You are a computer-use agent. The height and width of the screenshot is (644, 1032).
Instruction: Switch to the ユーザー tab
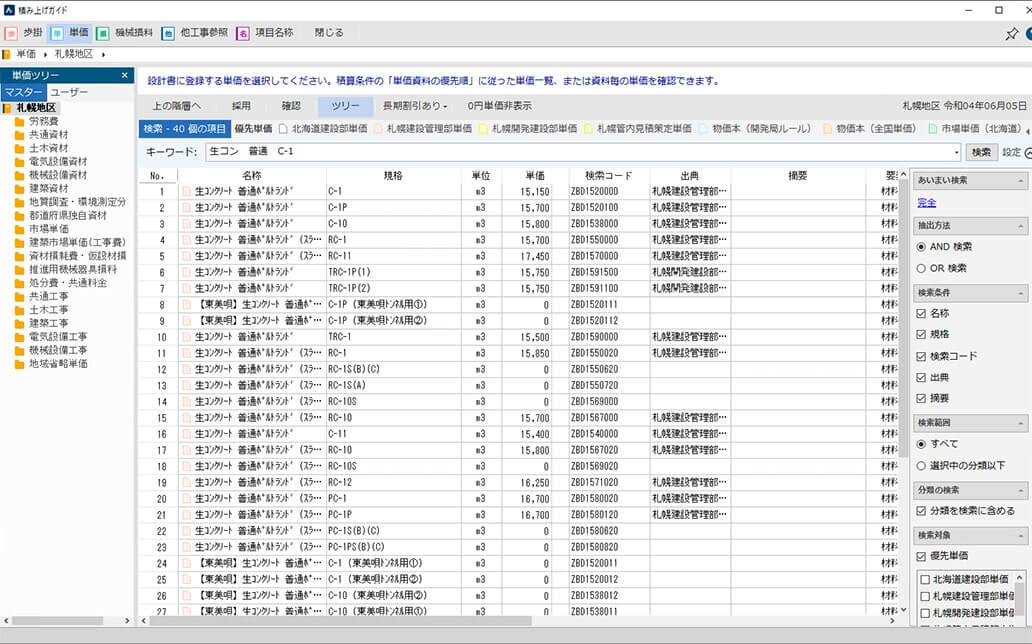[69, 92]
